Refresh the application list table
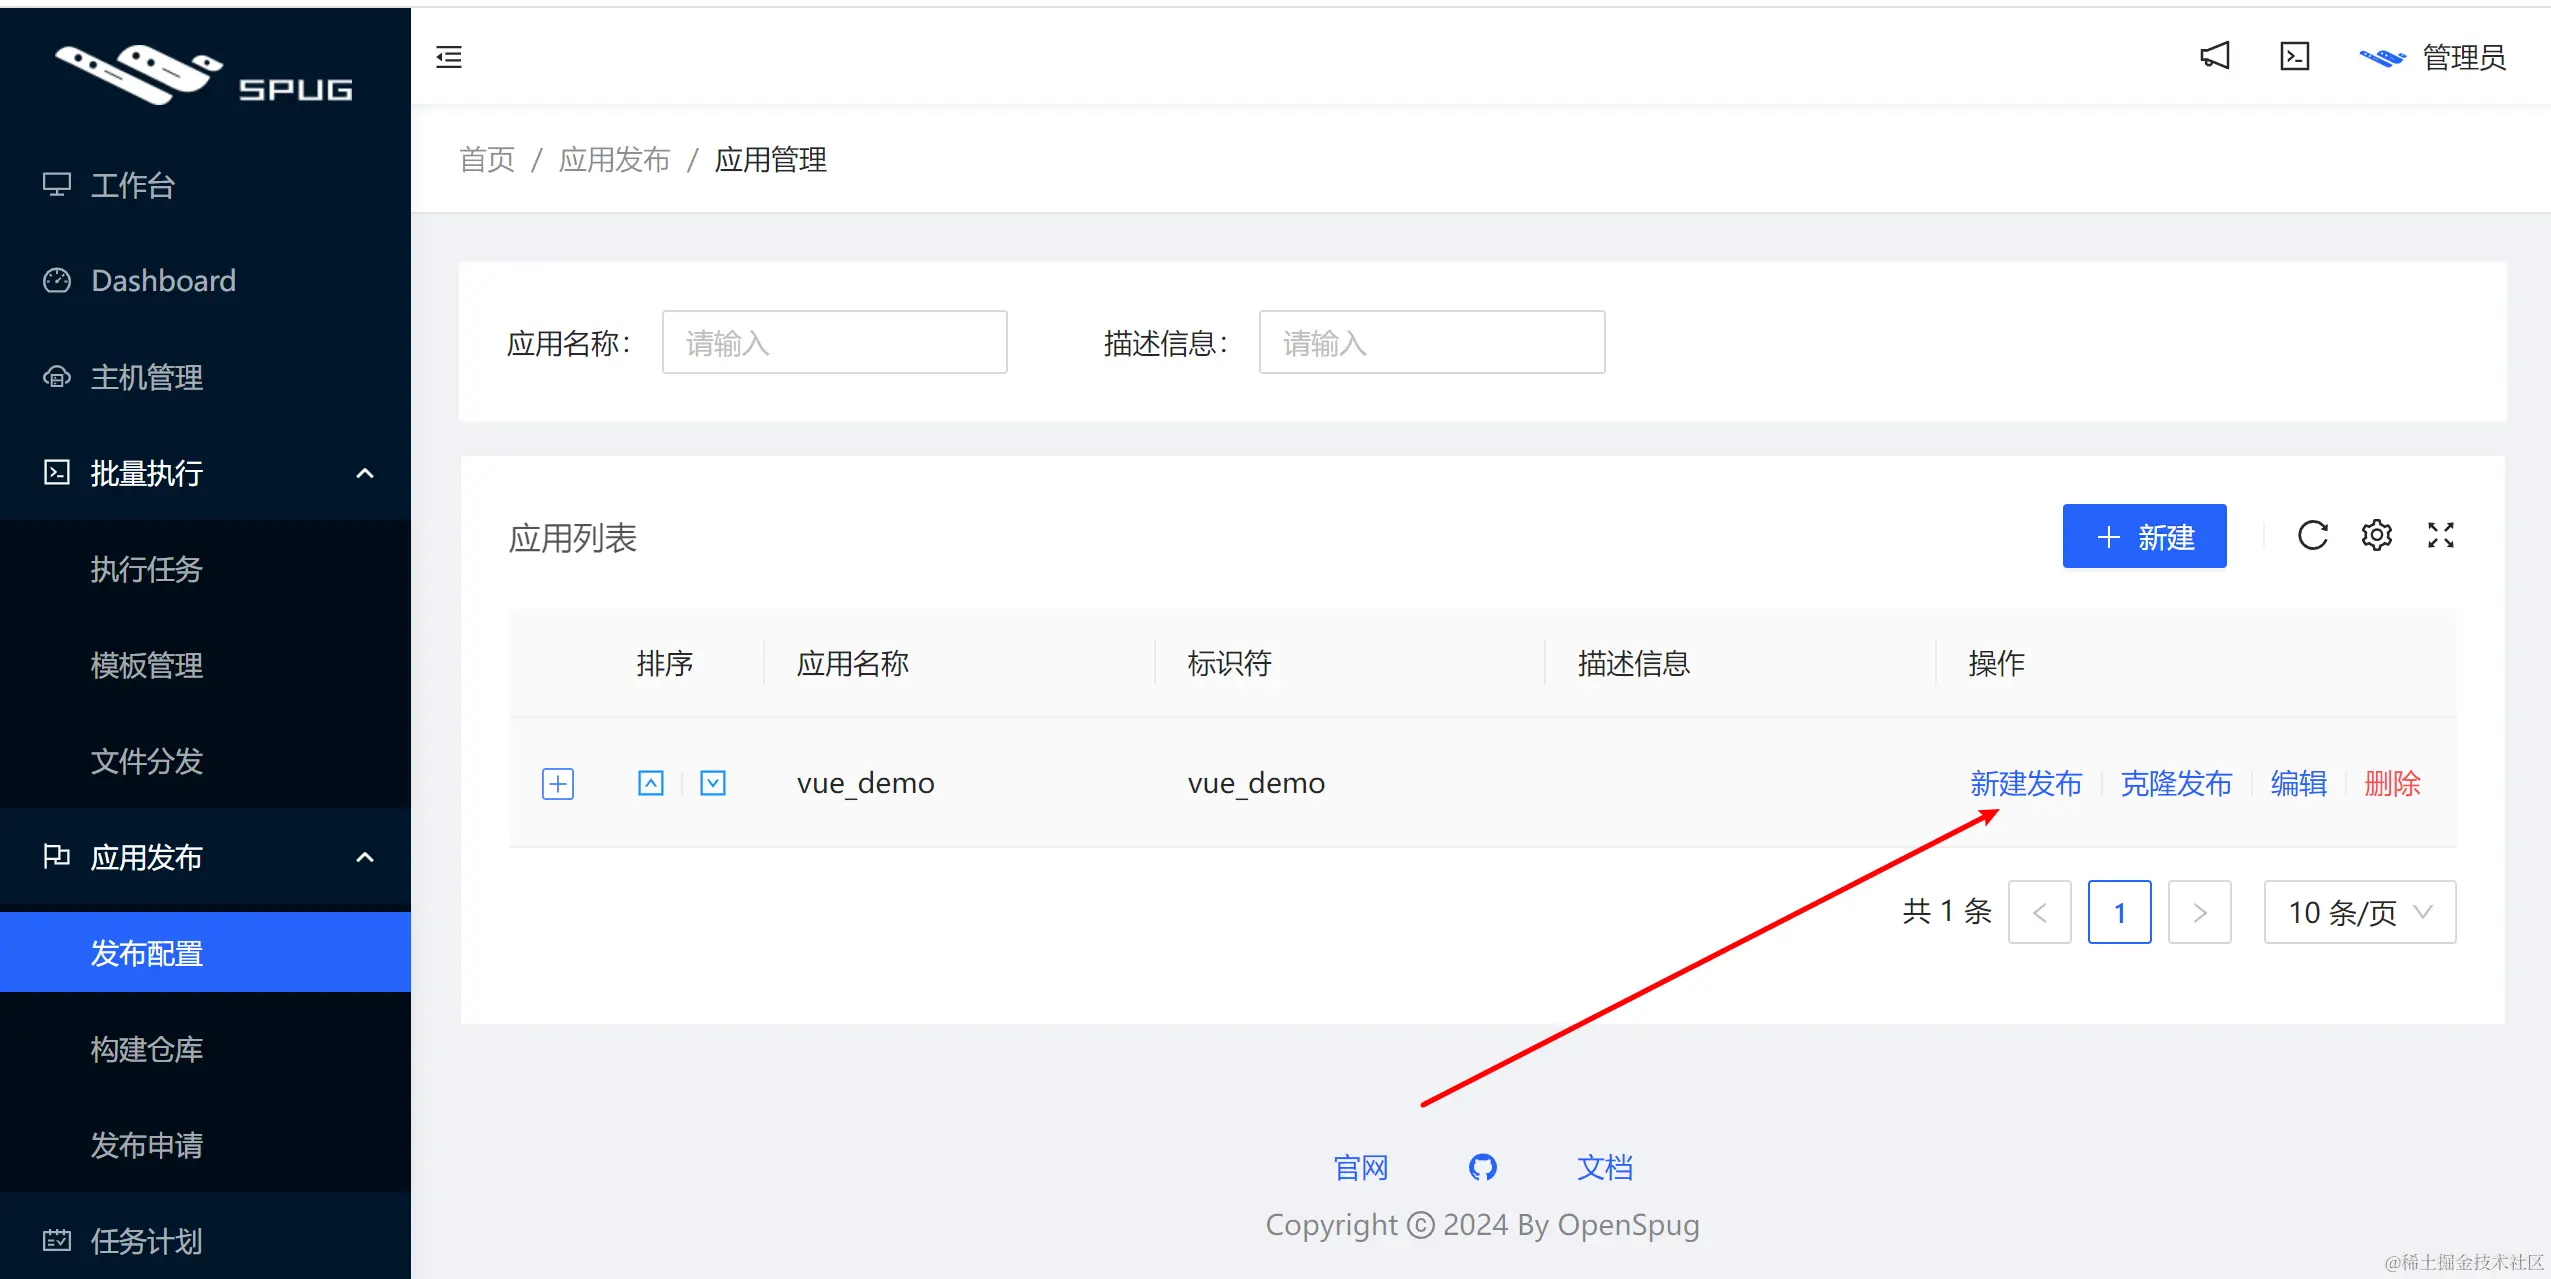2551x1279 pixels. pyautogui.click(x=2312, y=536)
